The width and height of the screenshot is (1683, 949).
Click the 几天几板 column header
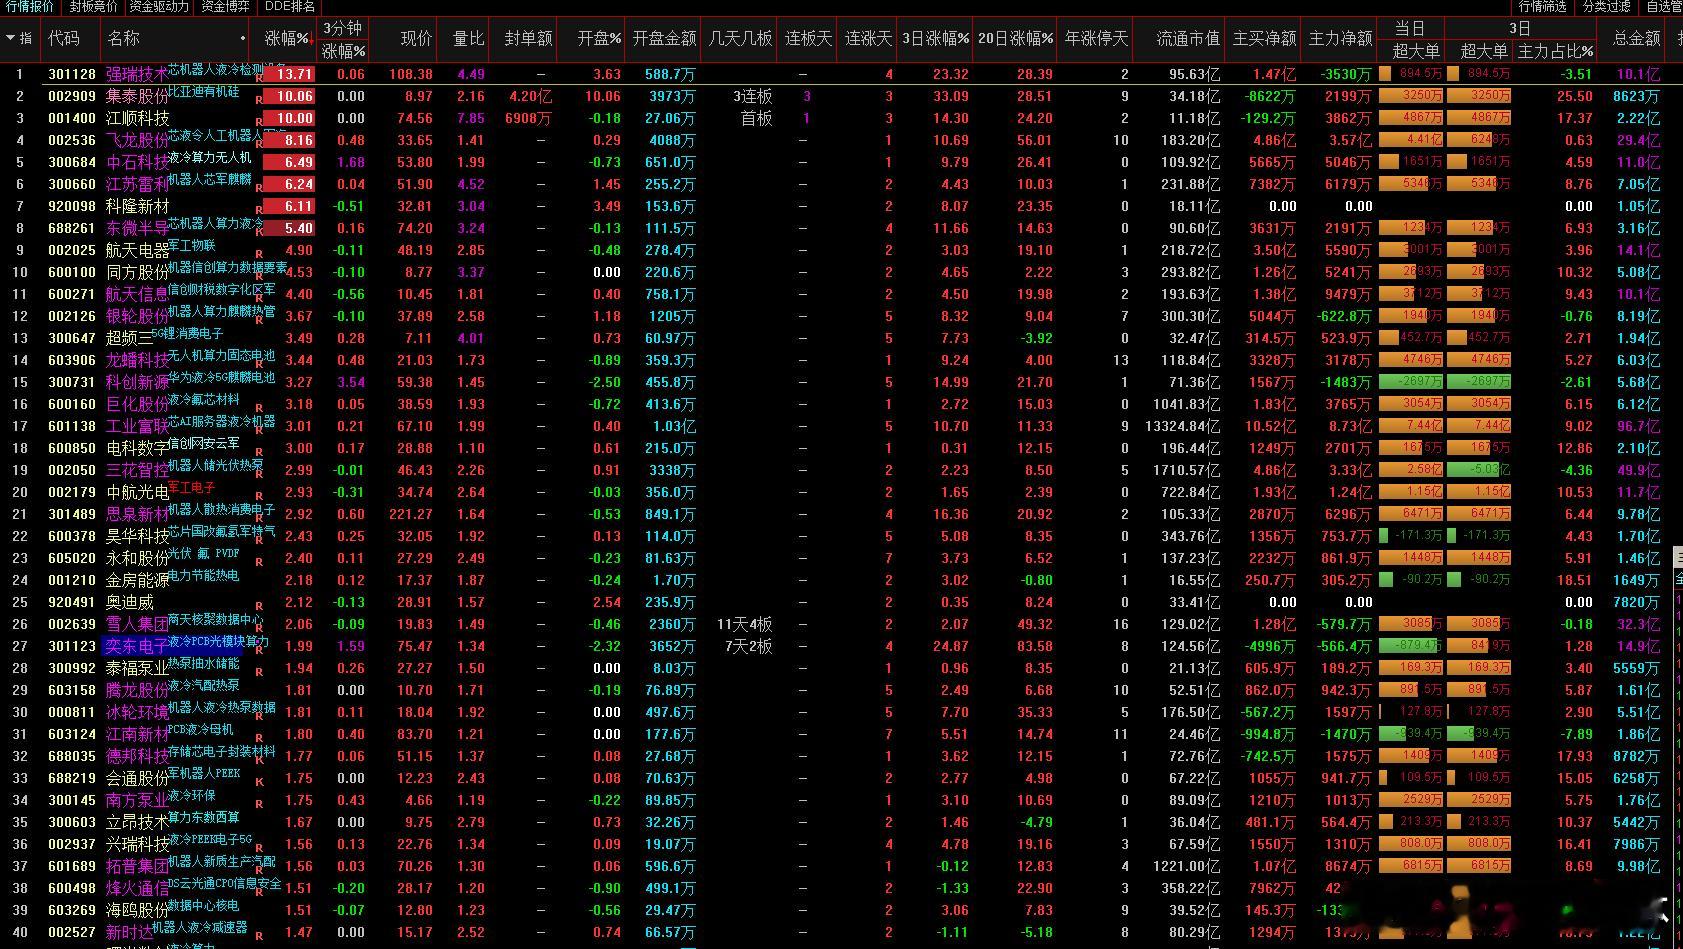point(740,38)
